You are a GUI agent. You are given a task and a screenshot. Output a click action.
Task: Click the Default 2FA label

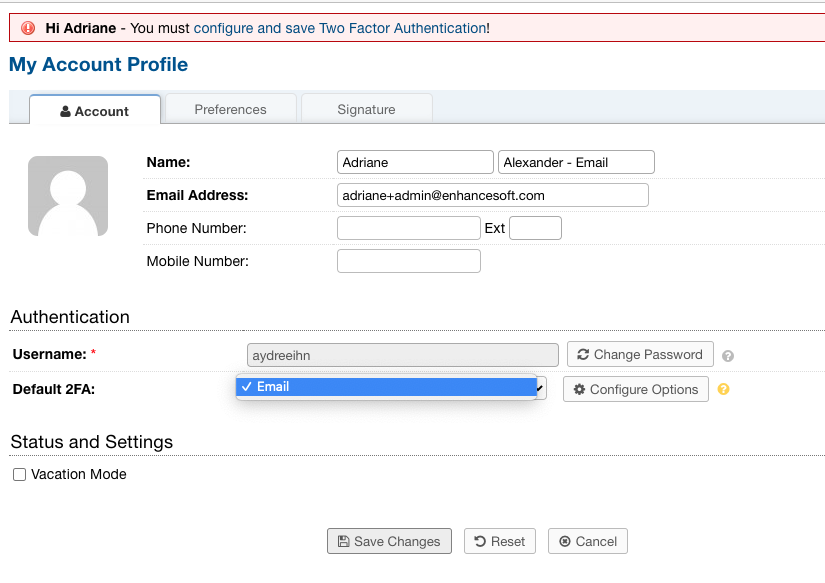[54, 389]
